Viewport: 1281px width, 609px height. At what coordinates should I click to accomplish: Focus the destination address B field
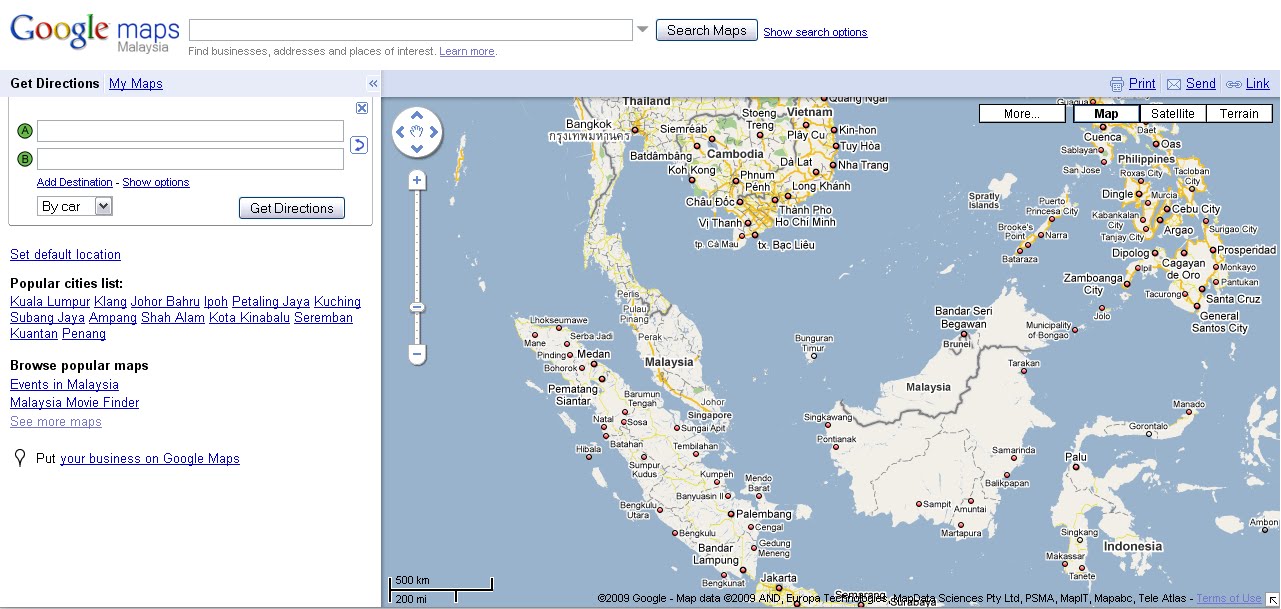click(190, 159)
